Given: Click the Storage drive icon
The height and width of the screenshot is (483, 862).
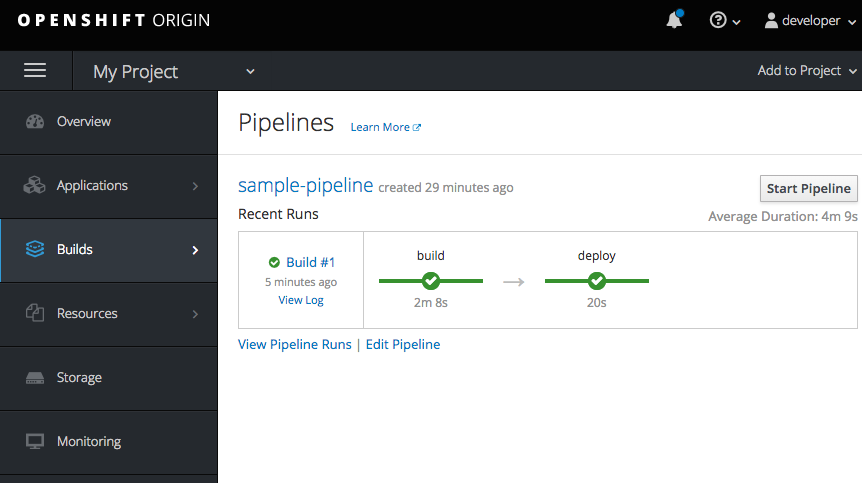Looking at the screenshot, I should click(x=35, y=378).
